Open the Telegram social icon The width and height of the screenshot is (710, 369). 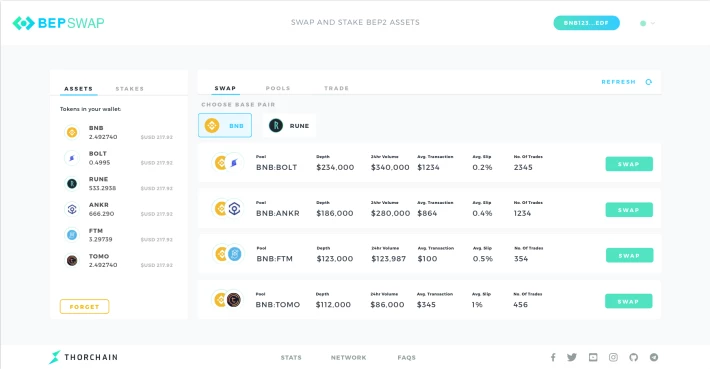(x=654, y=357)
